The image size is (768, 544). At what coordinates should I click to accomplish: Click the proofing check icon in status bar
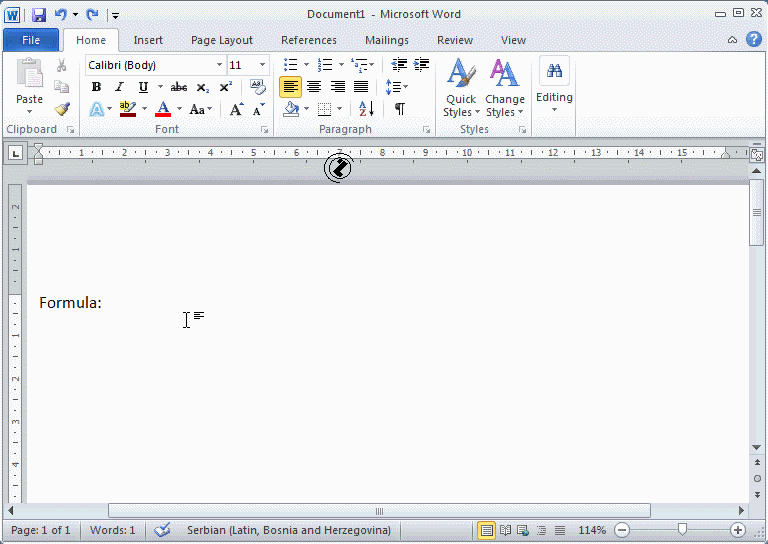click(x=163, y=530)
